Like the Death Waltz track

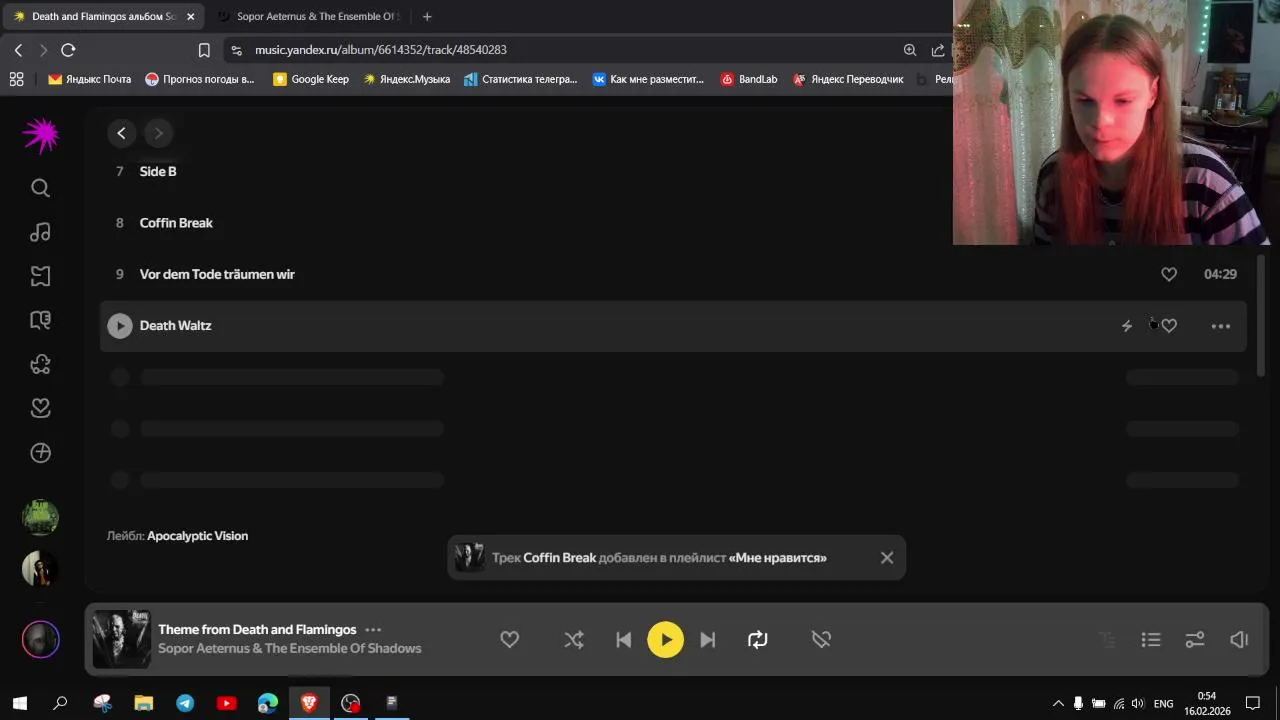pyautogui.click(x=1169, y=326)
